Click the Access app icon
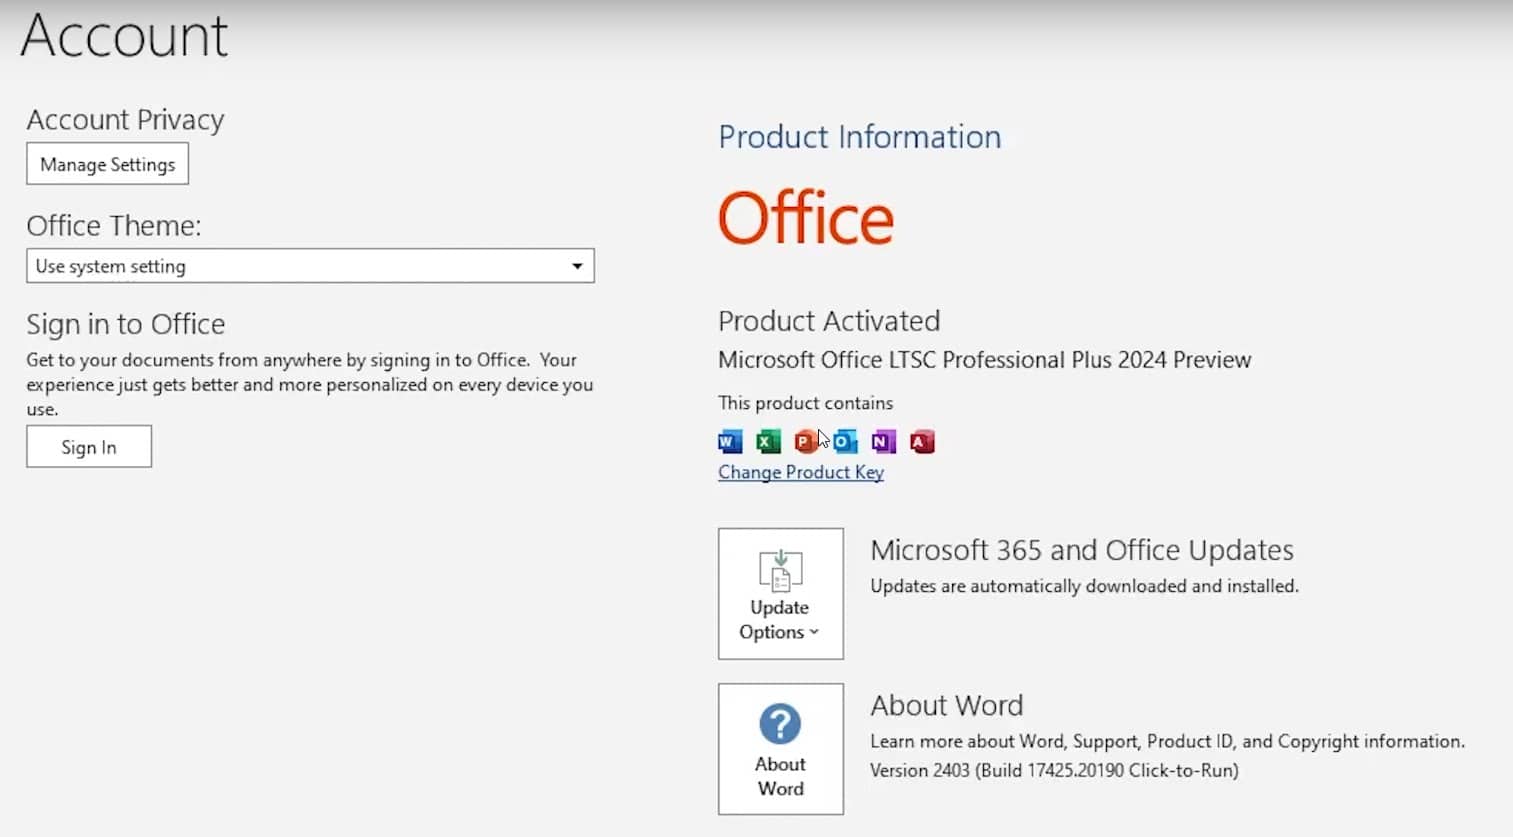This screenshot has height=837, width=1513. [x=922, y=441]
